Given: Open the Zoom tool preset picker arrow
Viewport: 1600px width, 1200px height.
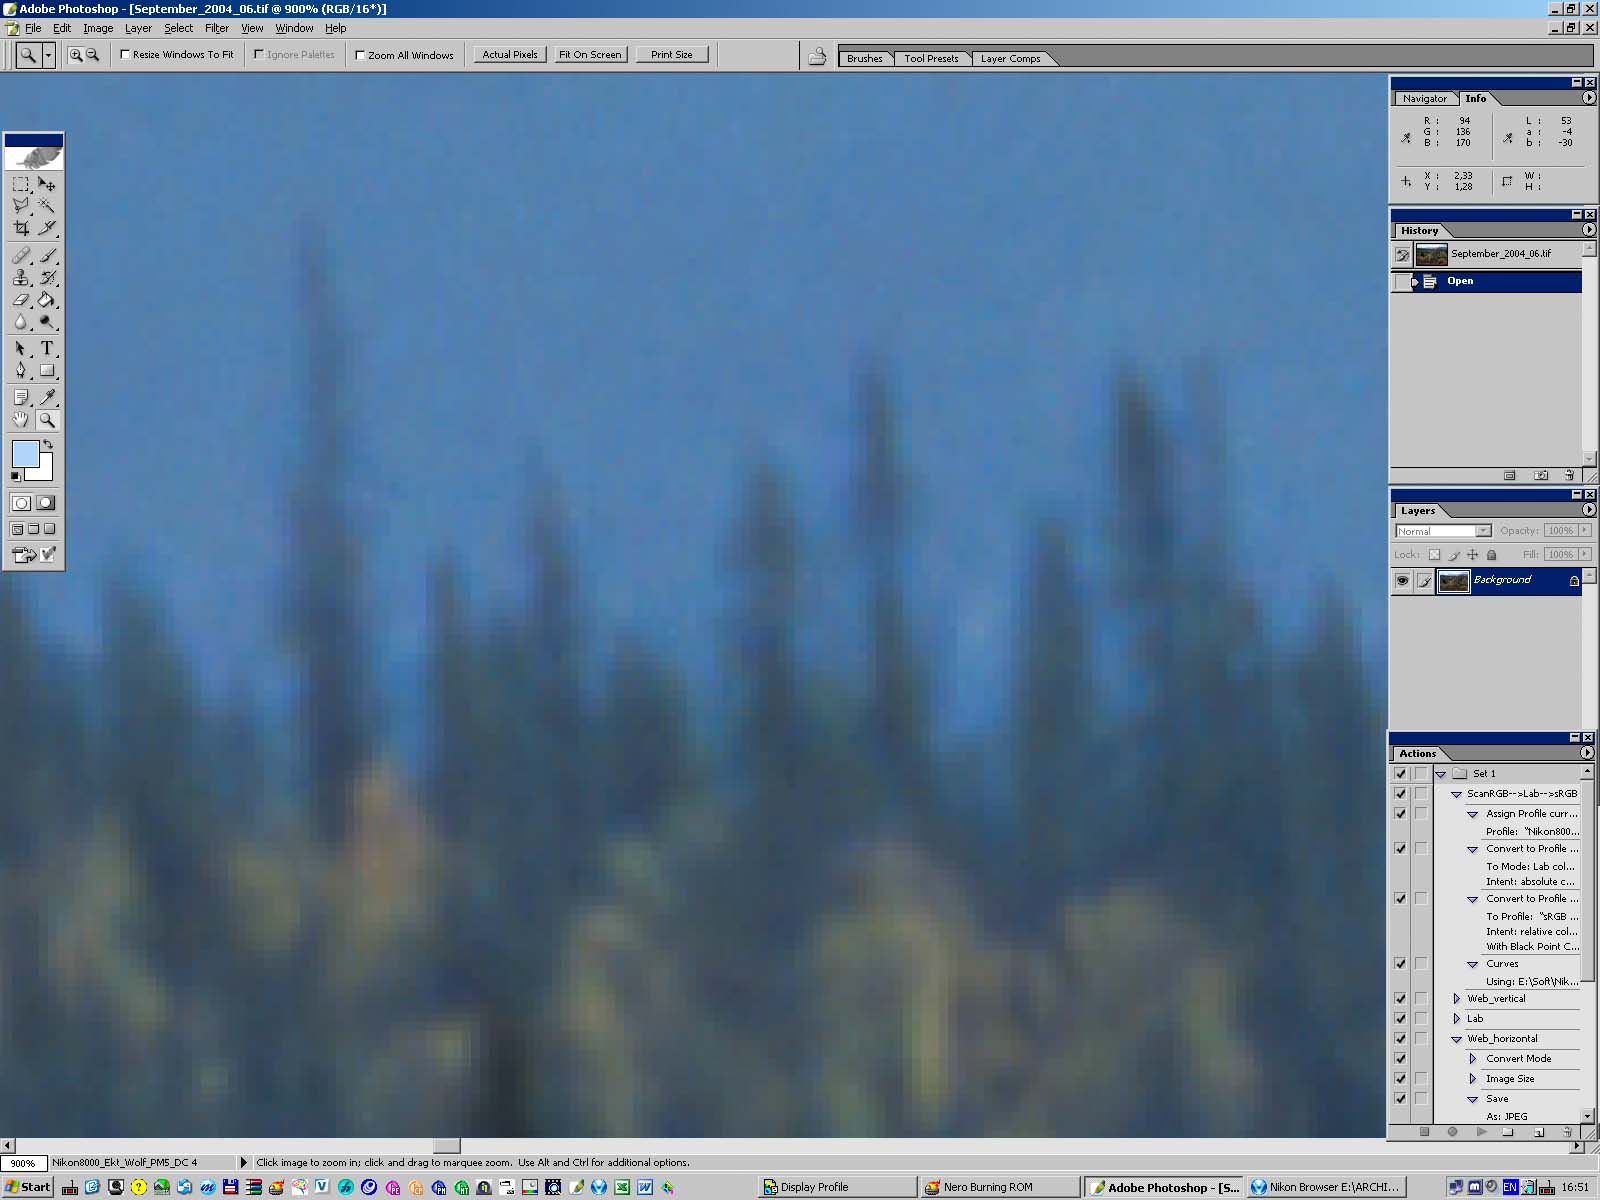Looking at the screenshot, I should [48, 55].
